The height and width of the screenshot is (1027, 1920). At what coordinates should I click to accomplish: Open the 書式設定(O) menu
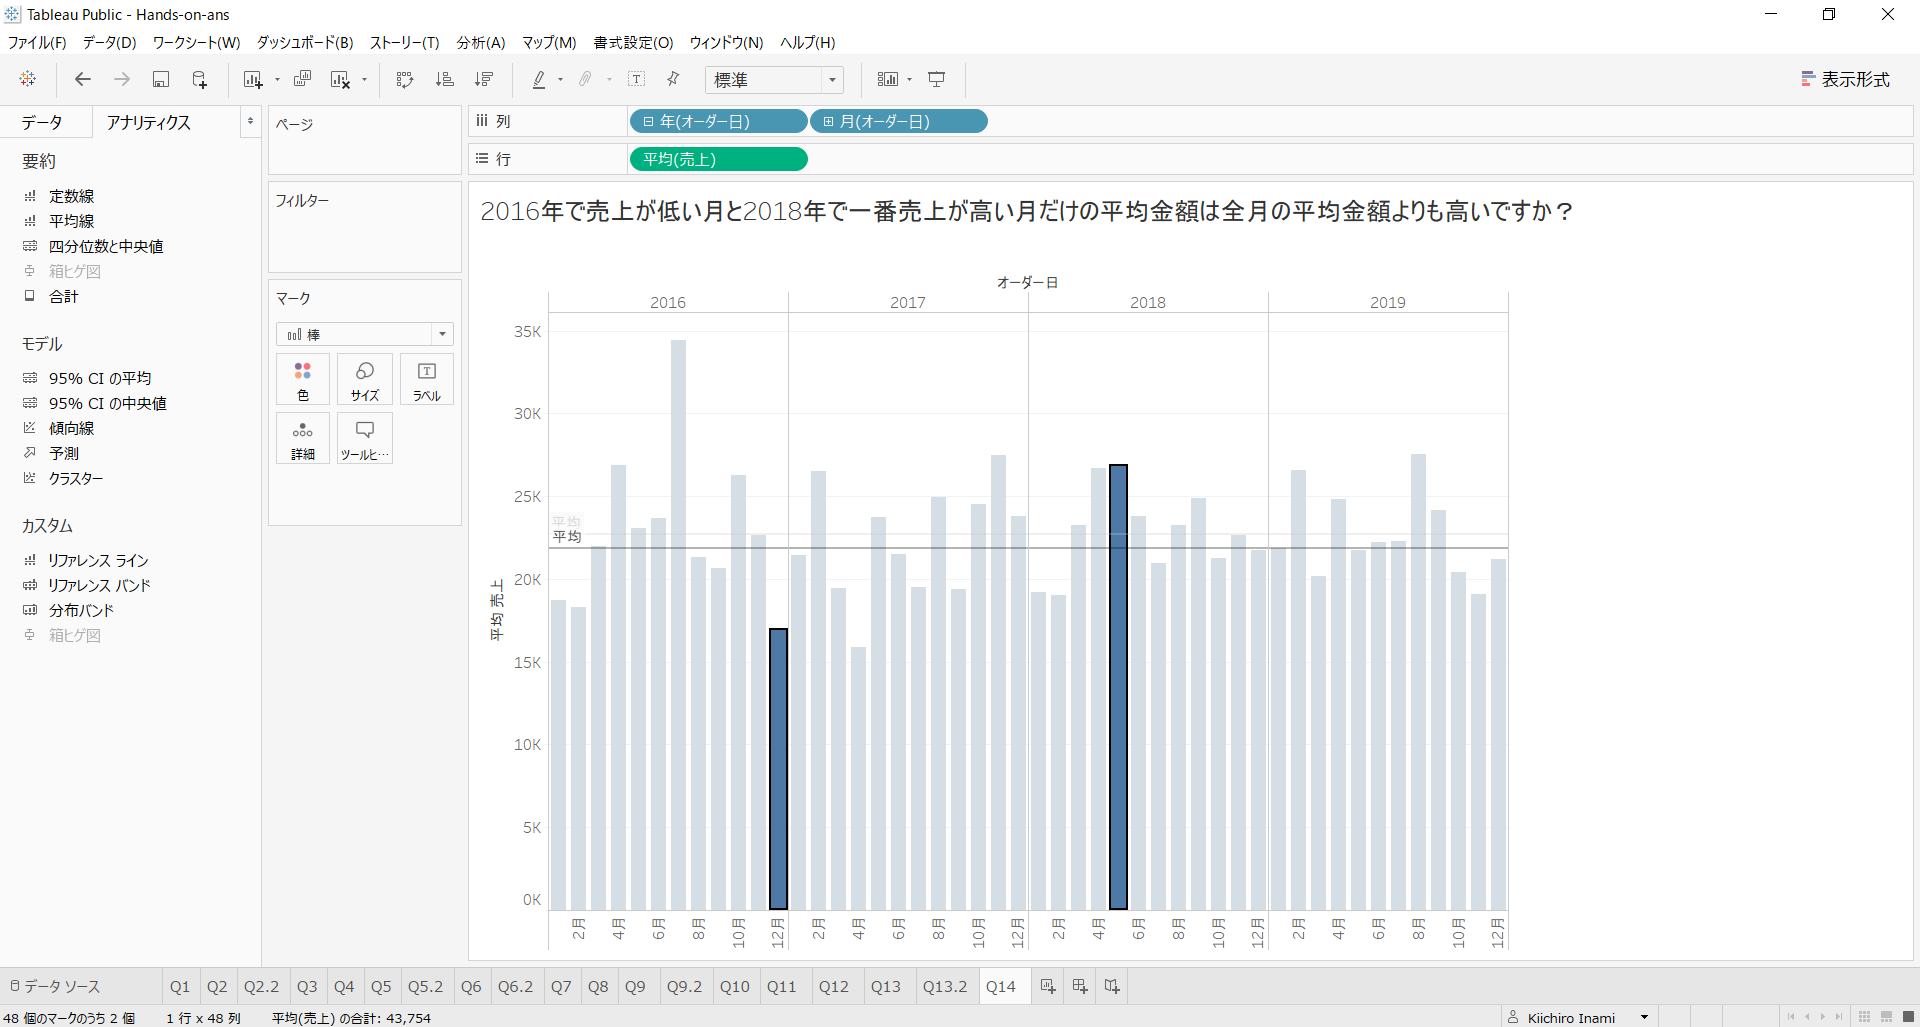click(633, 43)
